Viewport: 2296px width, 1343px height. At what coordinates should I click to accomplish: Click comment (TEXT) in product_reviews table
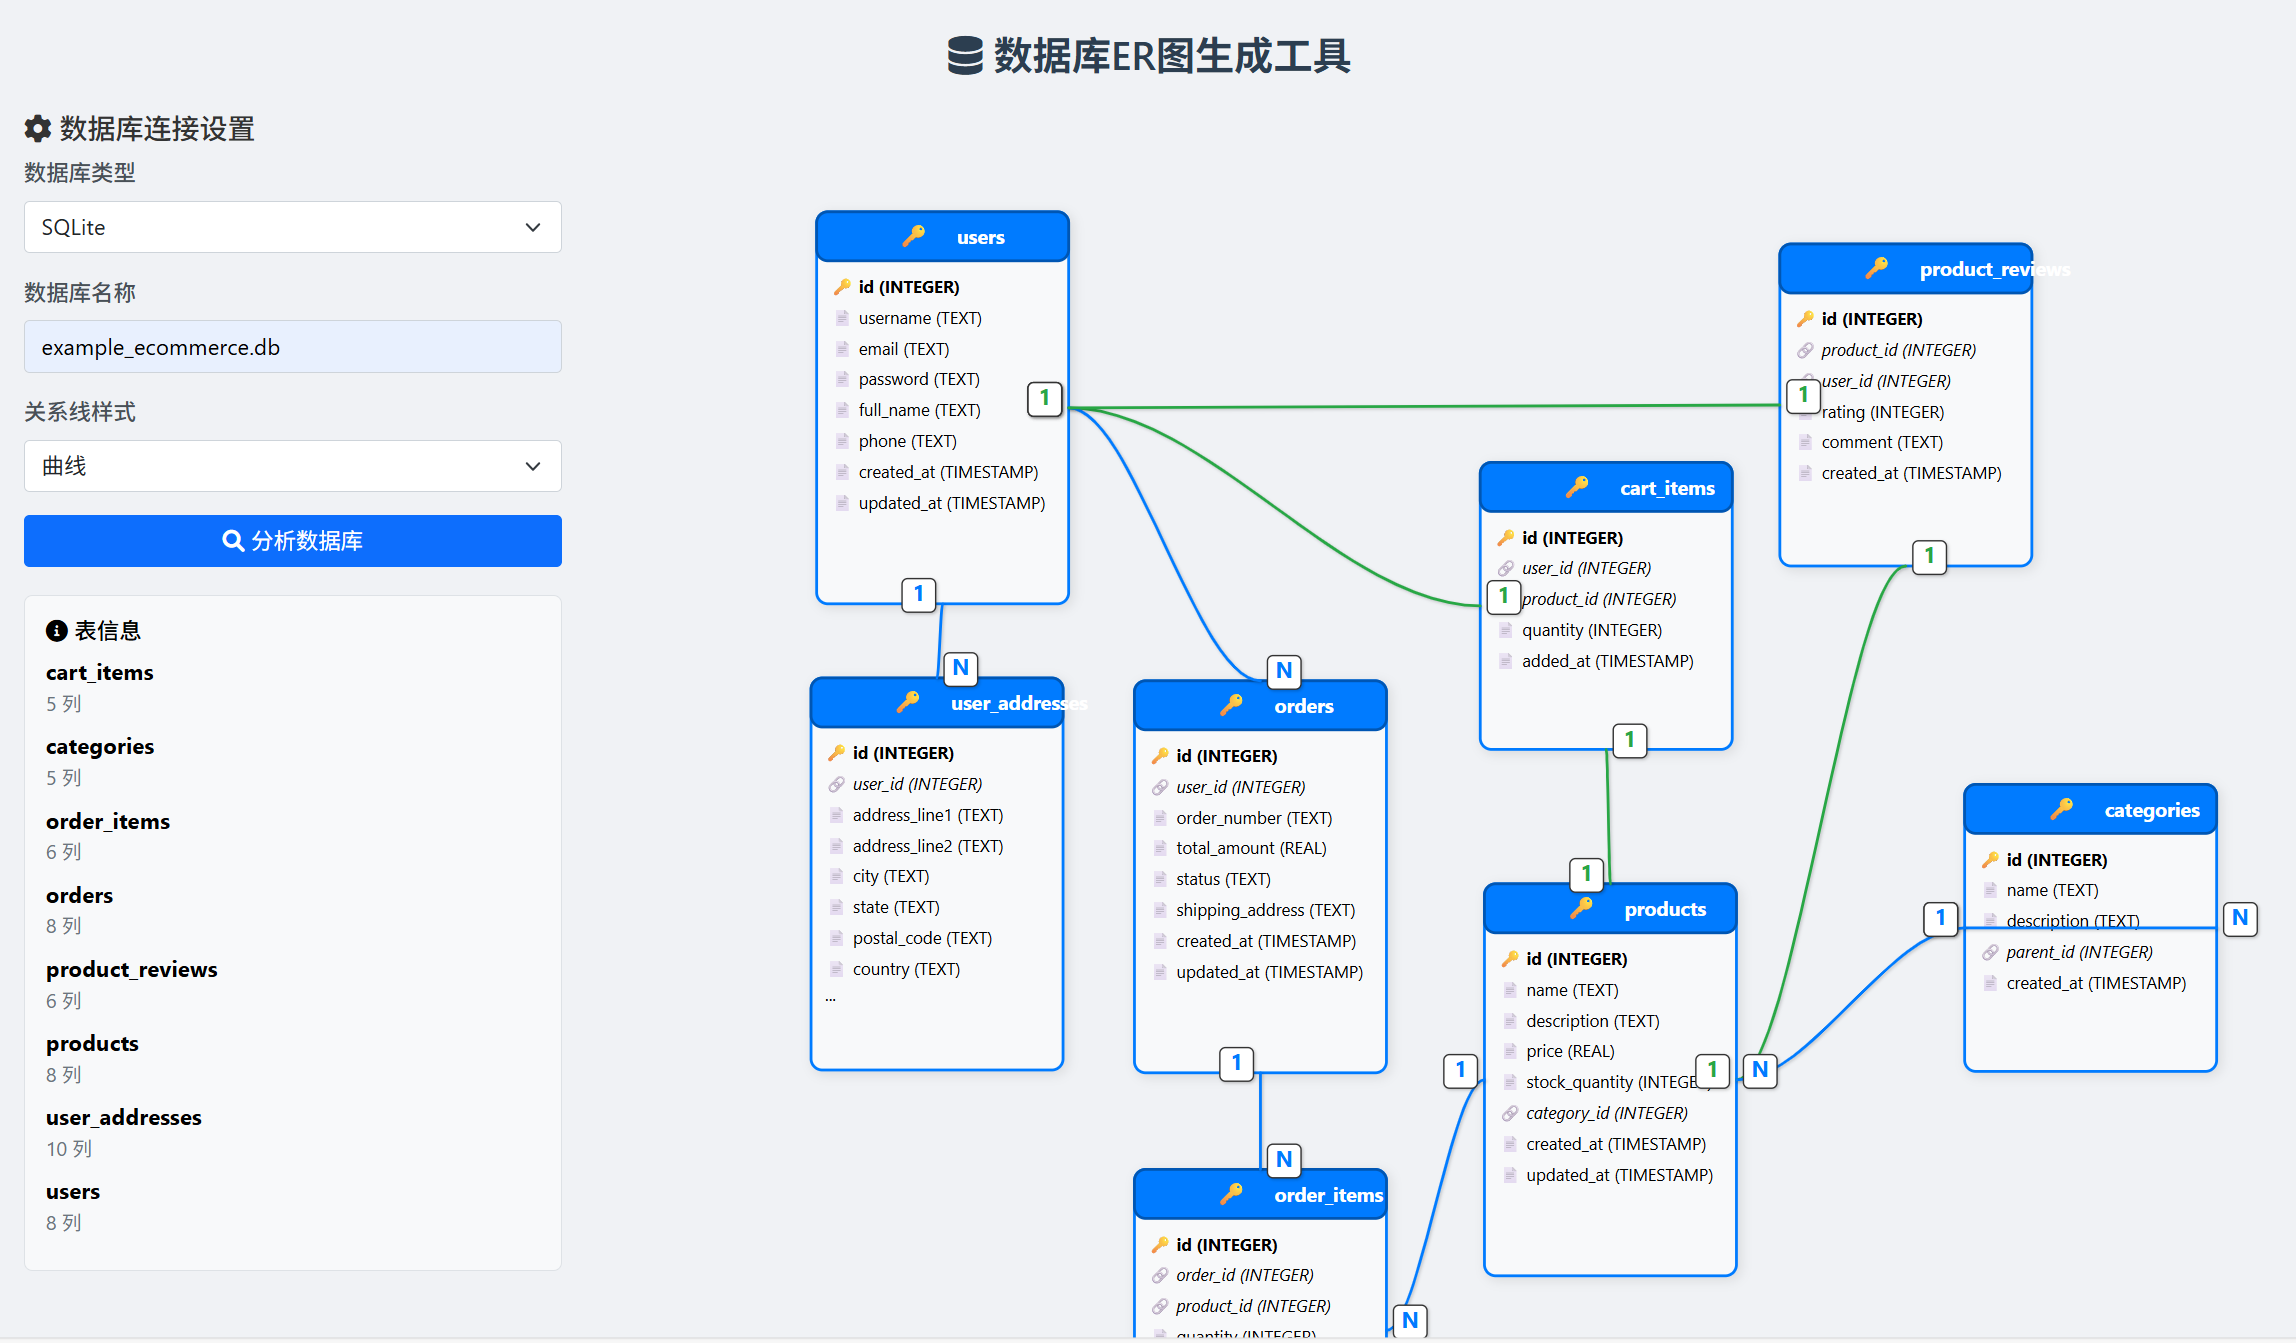1882,442
